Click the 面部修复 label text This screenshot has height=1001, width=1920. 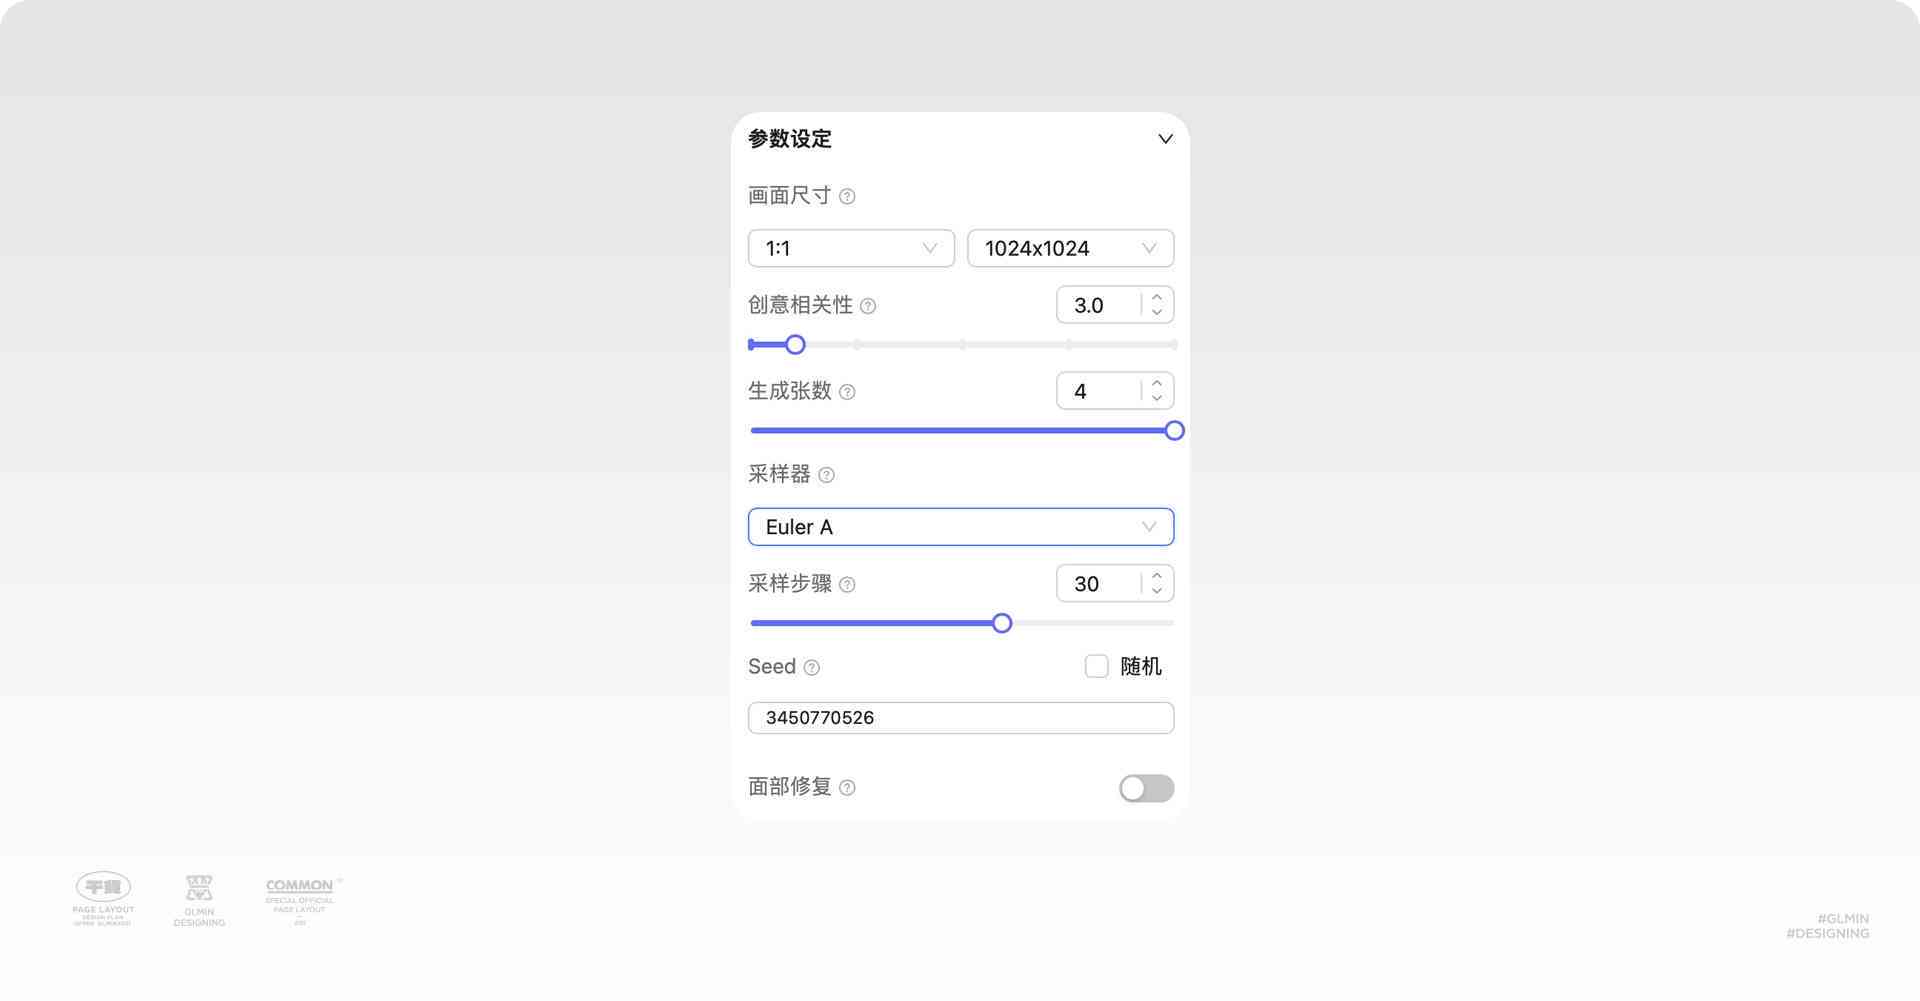point(790,787)
